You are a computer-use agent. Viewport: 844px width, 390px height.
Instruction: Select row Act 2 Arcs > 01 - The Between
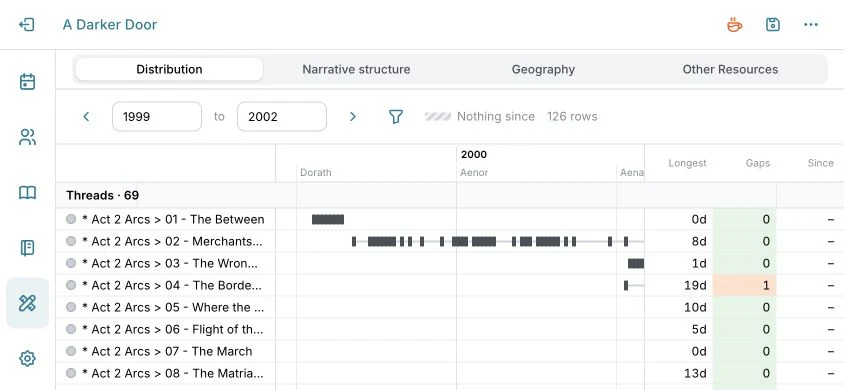(x=173, y=219)
